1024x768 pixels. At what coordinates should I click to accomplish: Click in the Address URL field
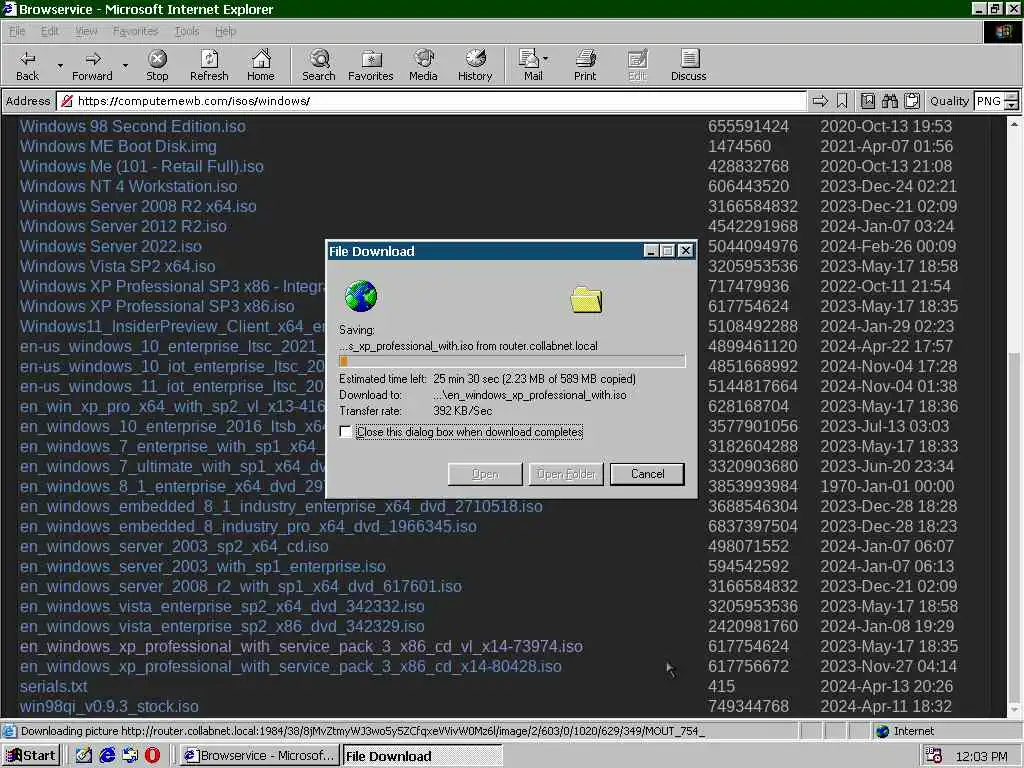[431, 101]
